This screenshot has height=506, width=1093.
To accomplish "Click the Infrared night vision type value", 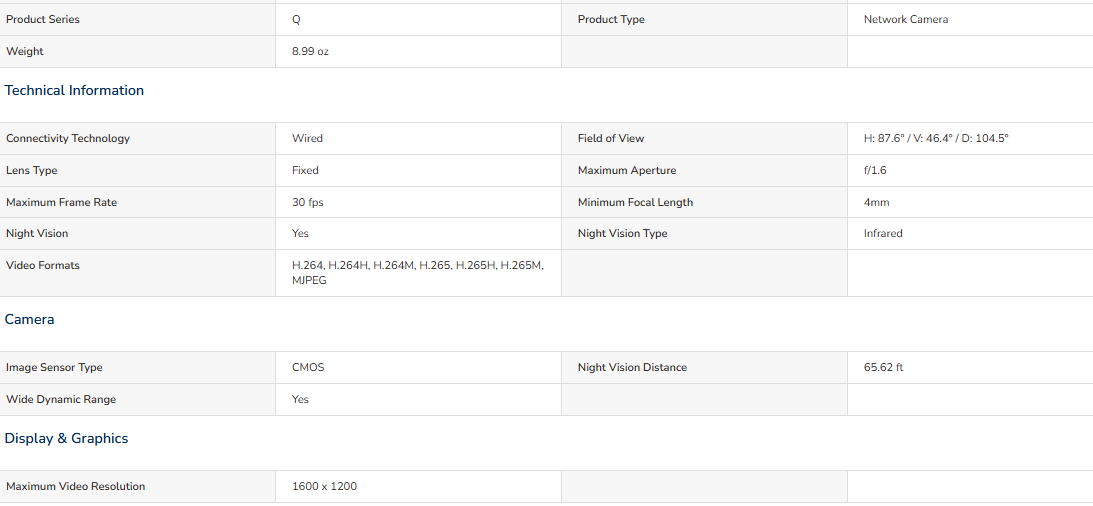I will (x=883, y=233).
